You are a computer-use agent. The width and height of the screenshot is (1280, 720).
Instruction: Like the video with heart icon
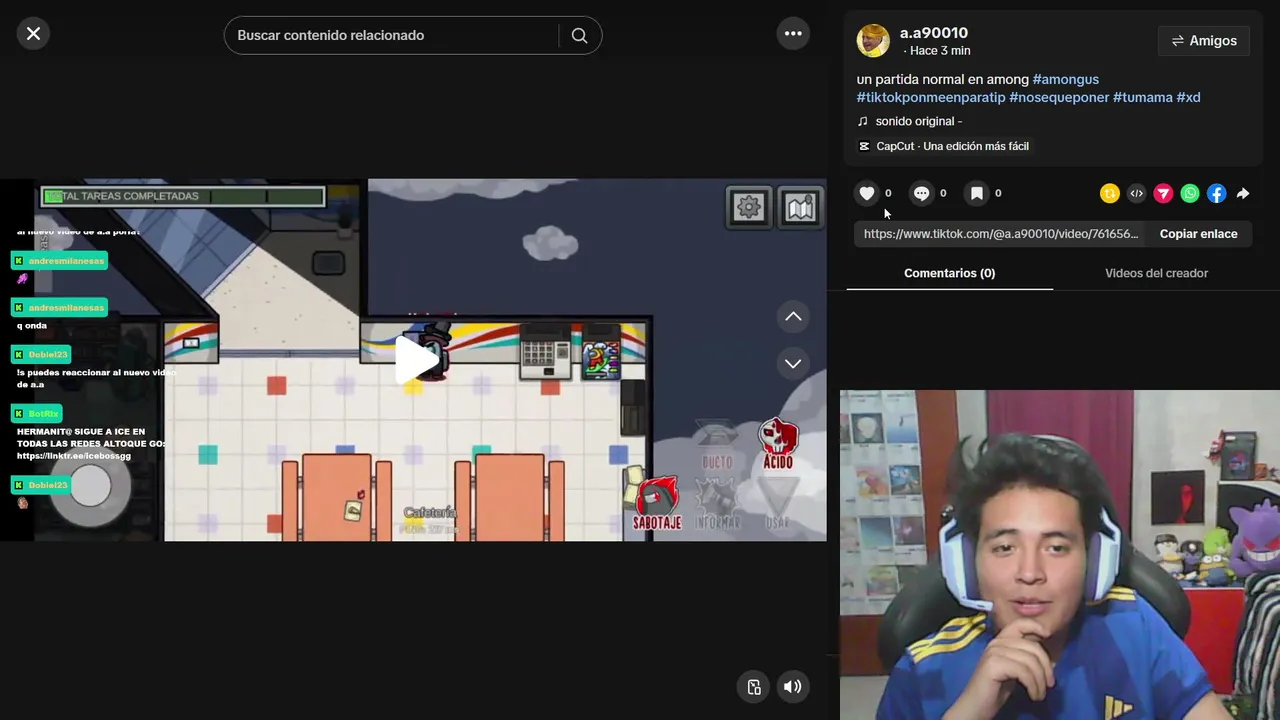[x=867, y=193]
